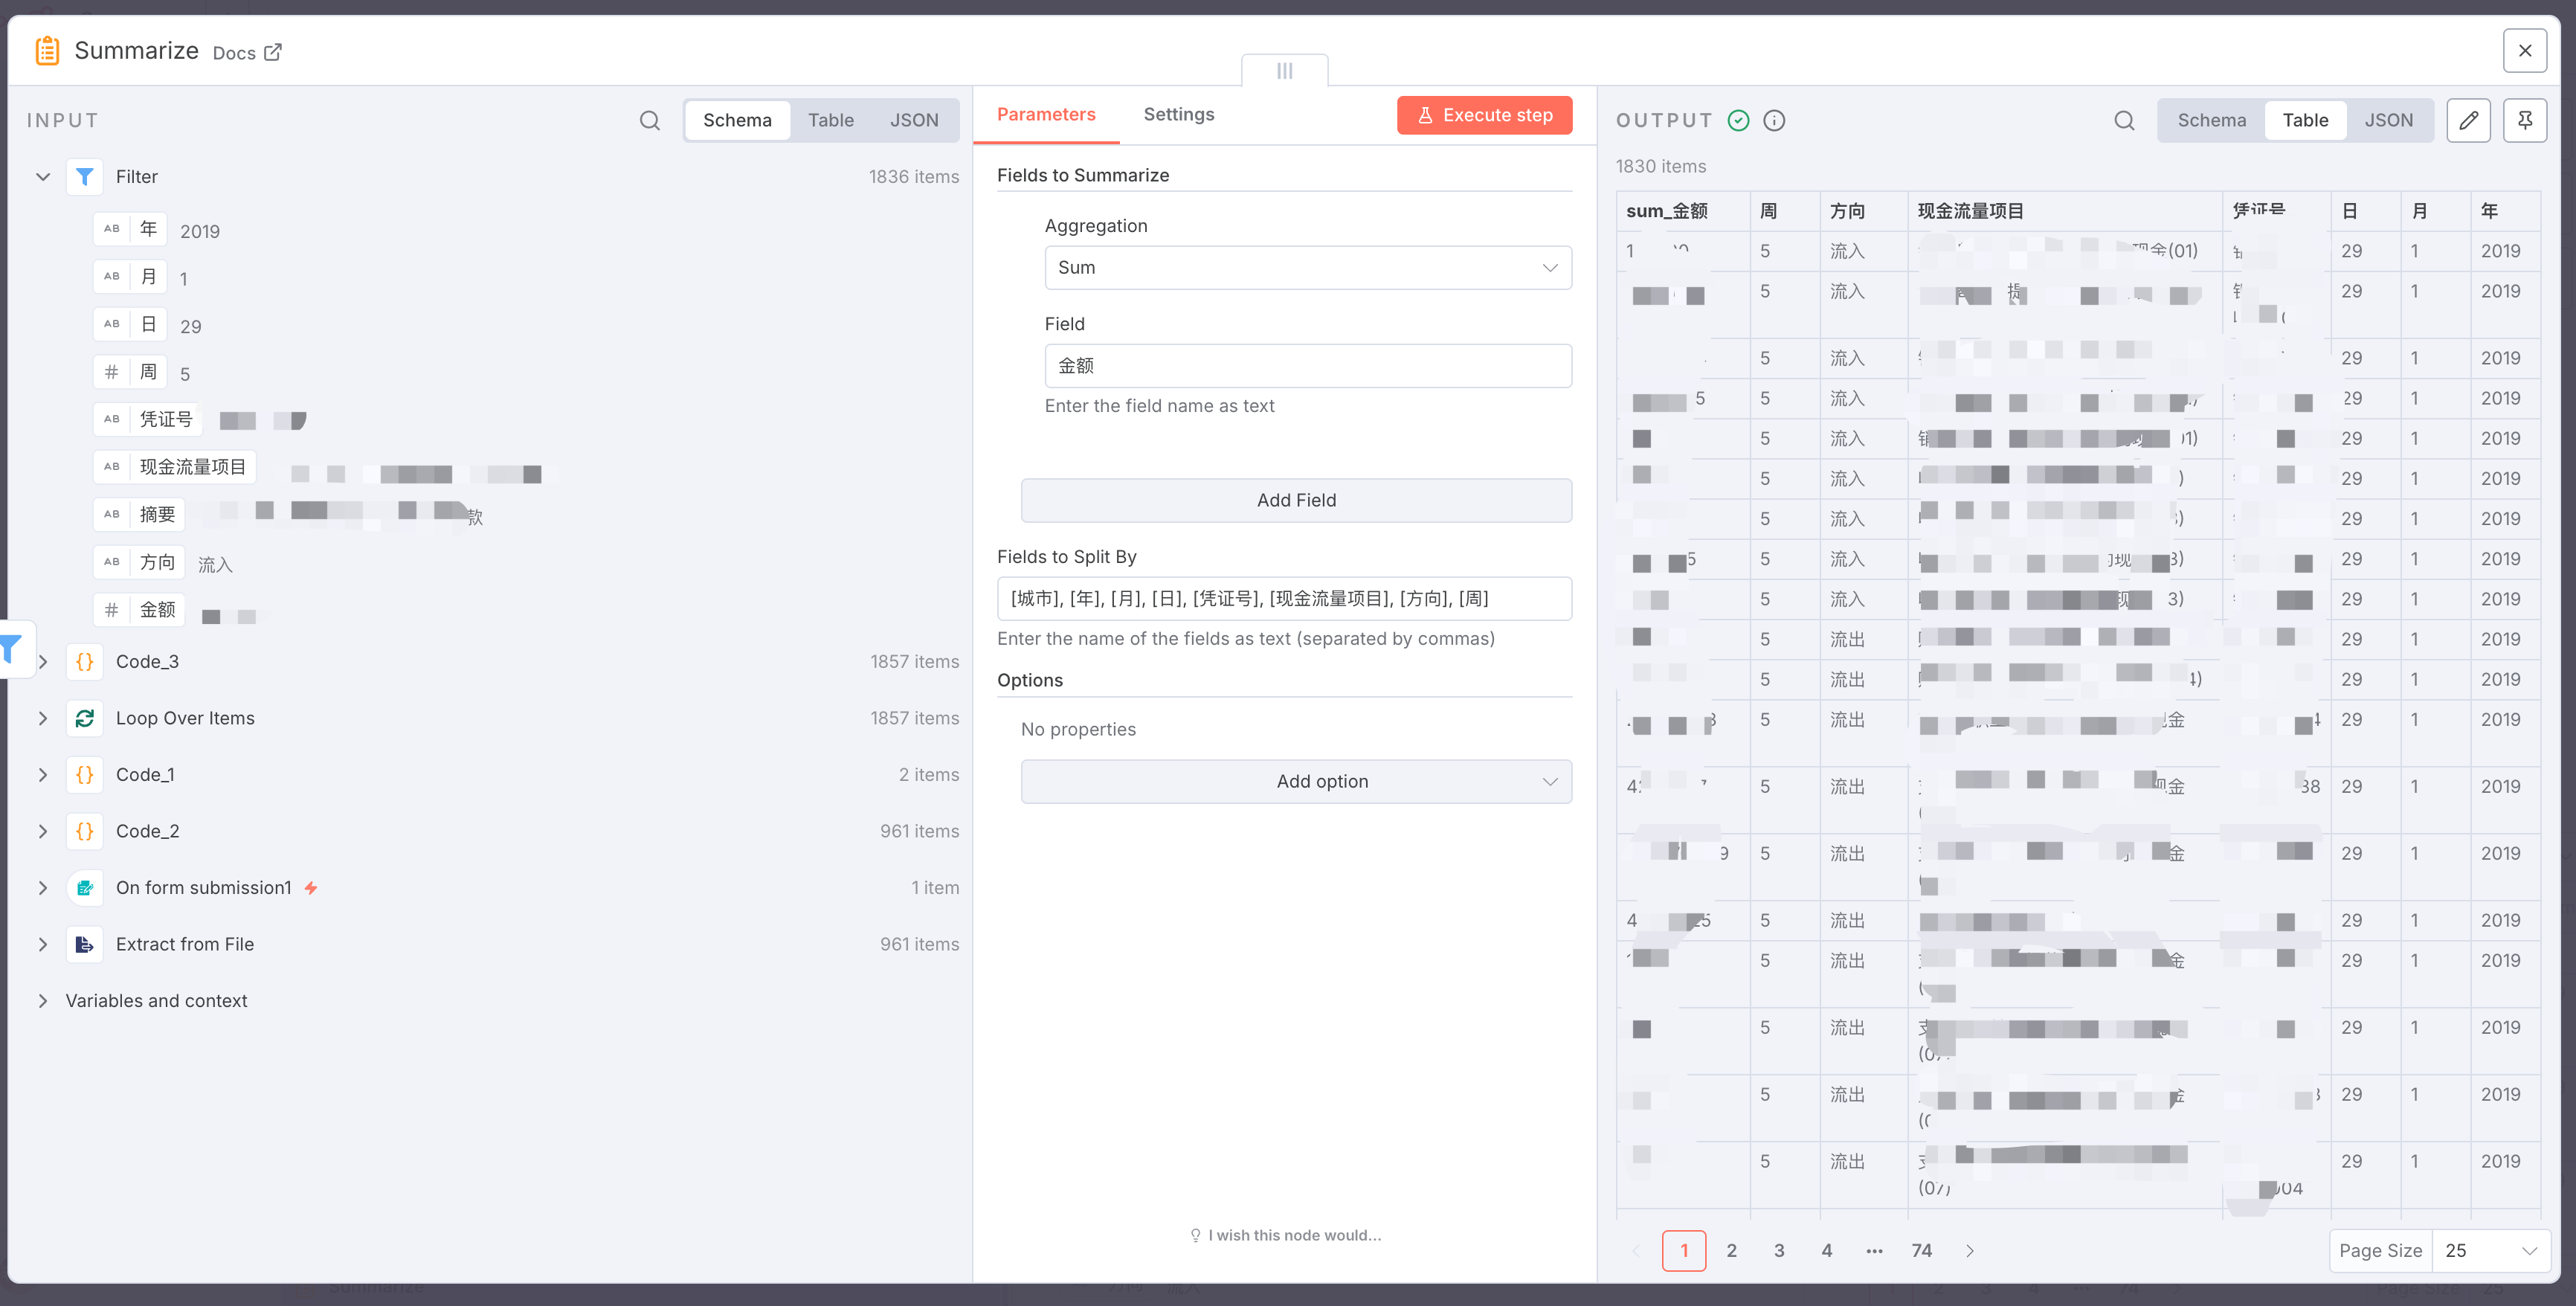Viewport: 2576px width, 1306px height.
Task: Open the Settings tab
Action: click(x=1178, y=114)
